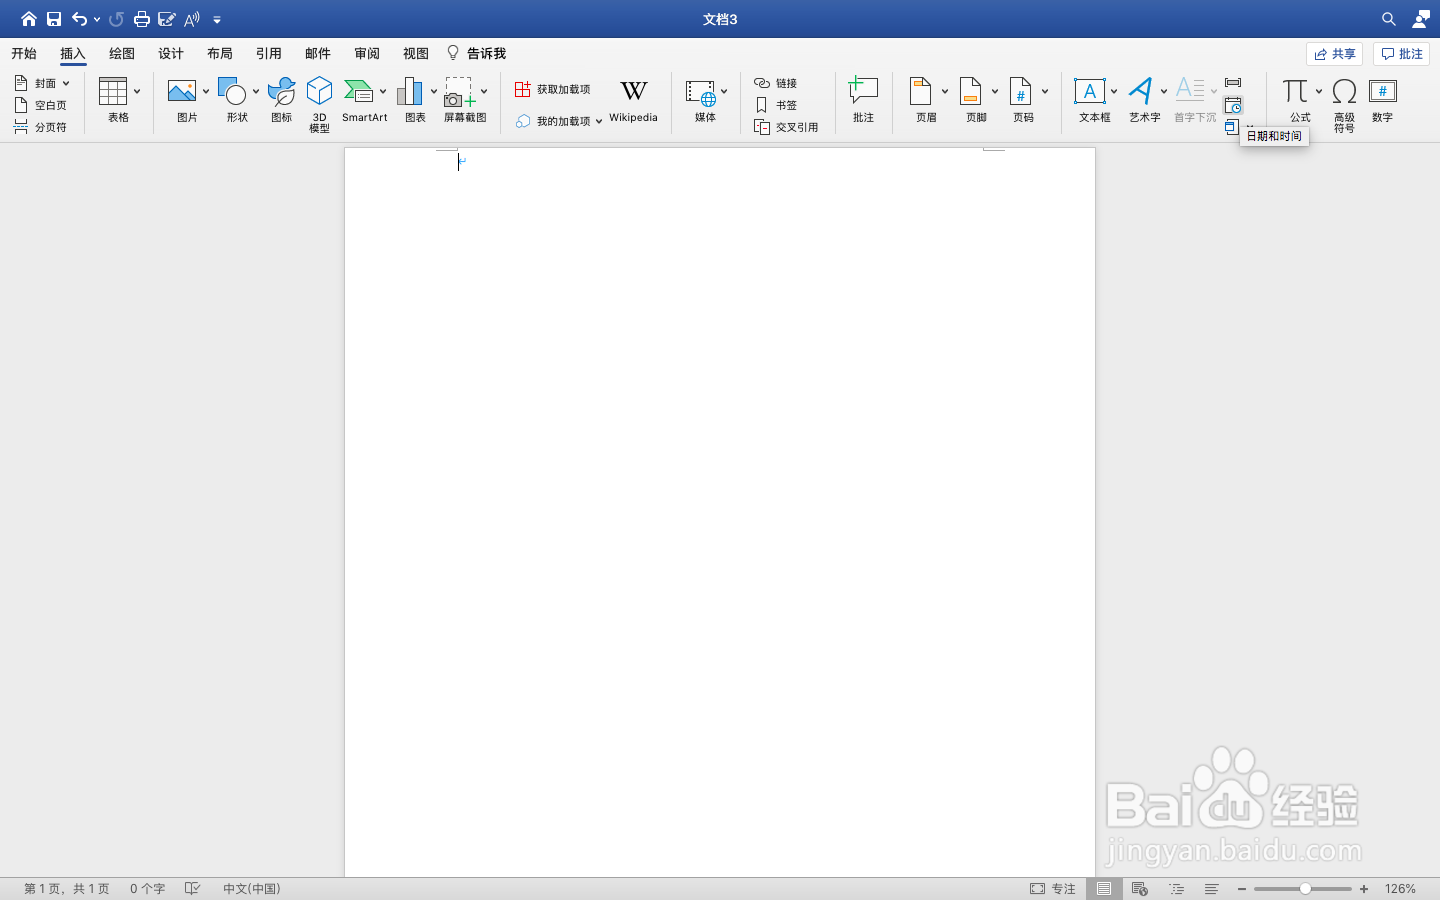The width and height of the screenshot is (1440, 900).
Task: Insert a 页码 page number
Action: (1021, 100)
